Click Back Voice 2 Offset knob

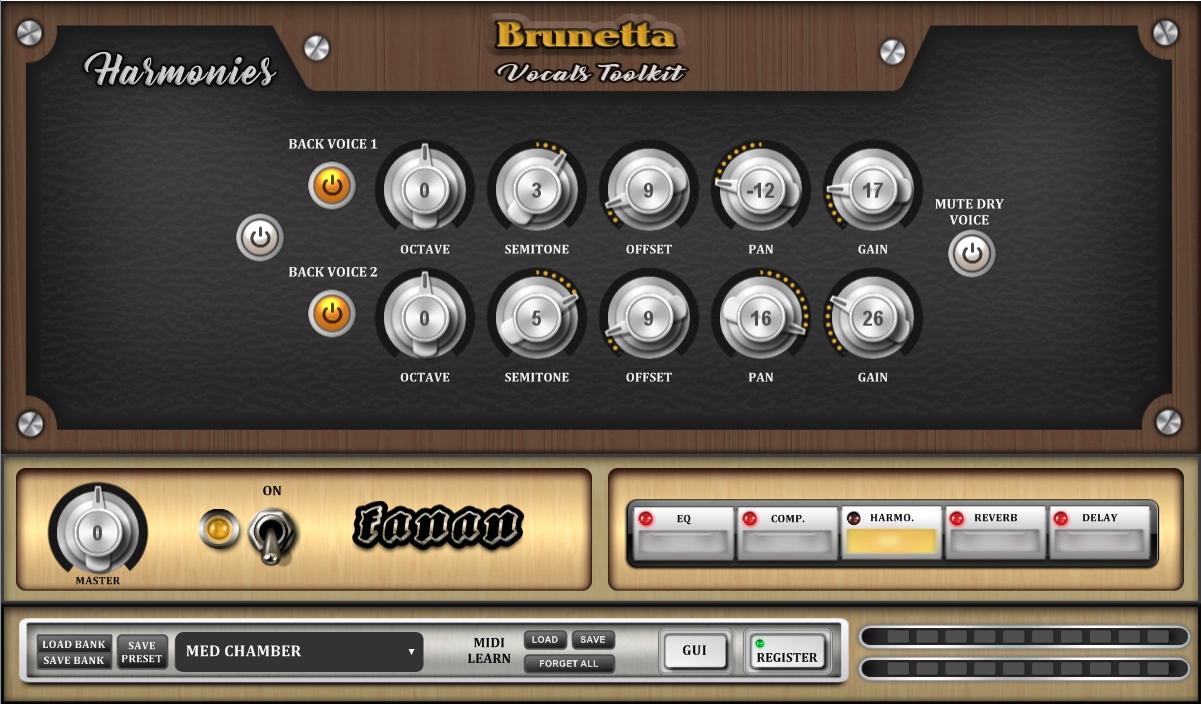click(648, 318)
